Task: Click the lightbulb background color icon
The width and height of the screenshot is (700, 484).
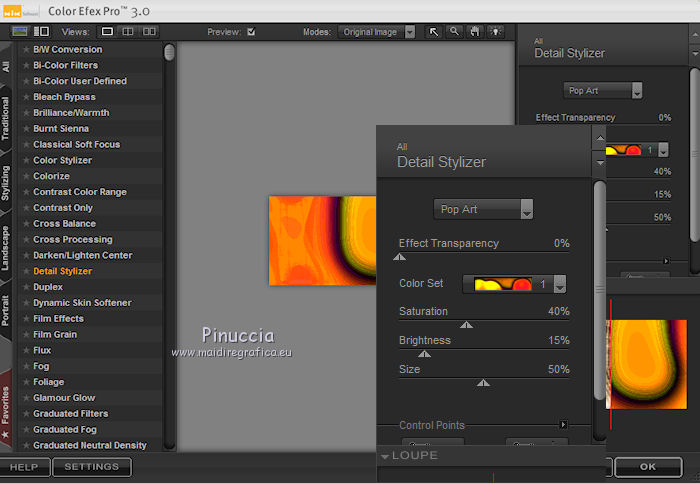Action: 496,32
